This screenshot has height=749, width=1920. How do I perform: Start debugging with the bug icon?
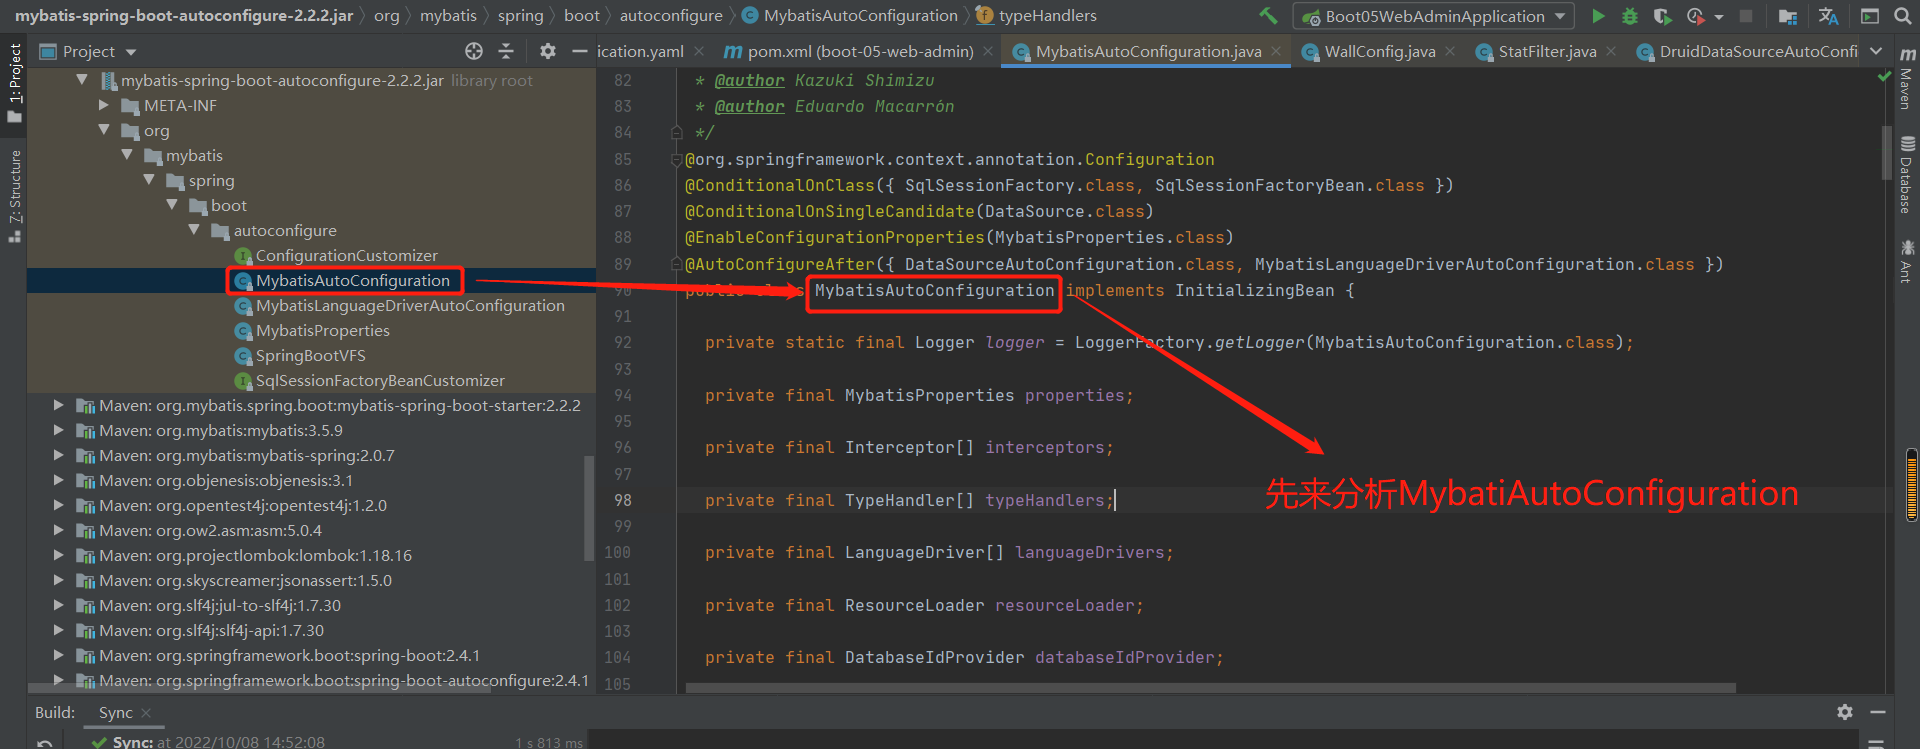[x=1630, y=16]
